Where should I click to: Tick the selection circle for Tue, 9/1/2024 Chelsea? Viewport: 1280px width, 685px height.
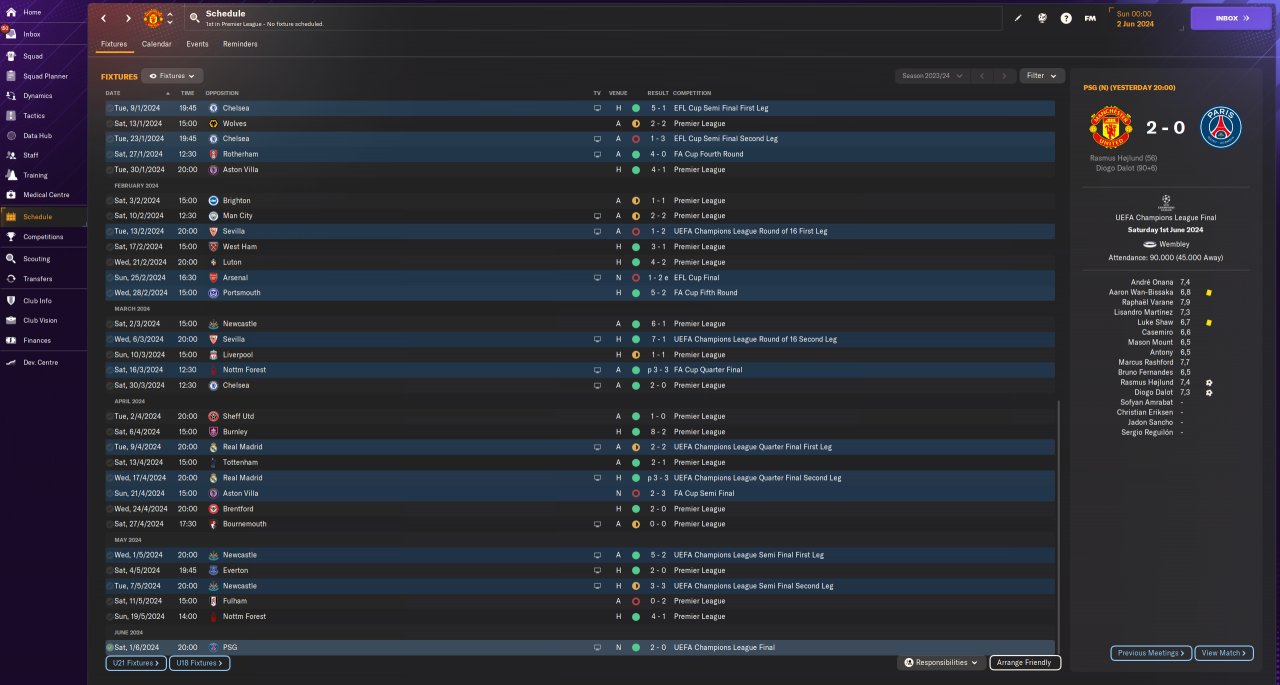pos(109,108)
